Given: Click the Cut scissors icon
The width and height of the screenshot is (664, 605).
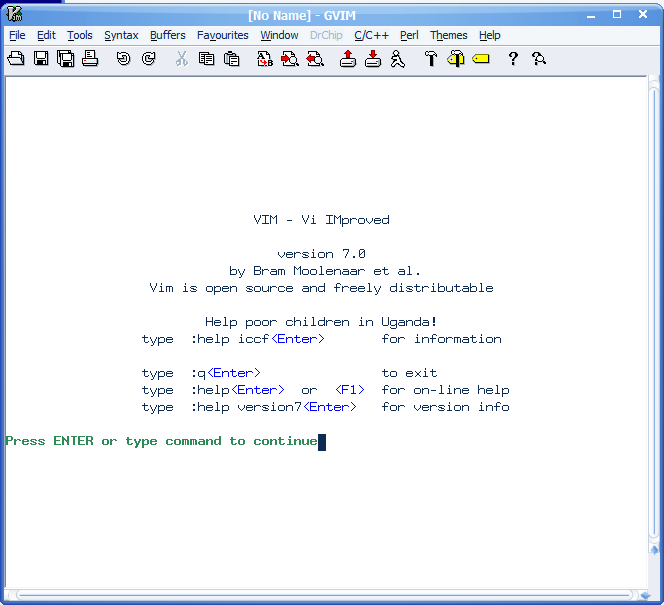Looking at the screenshot, I should click(182, 58).
